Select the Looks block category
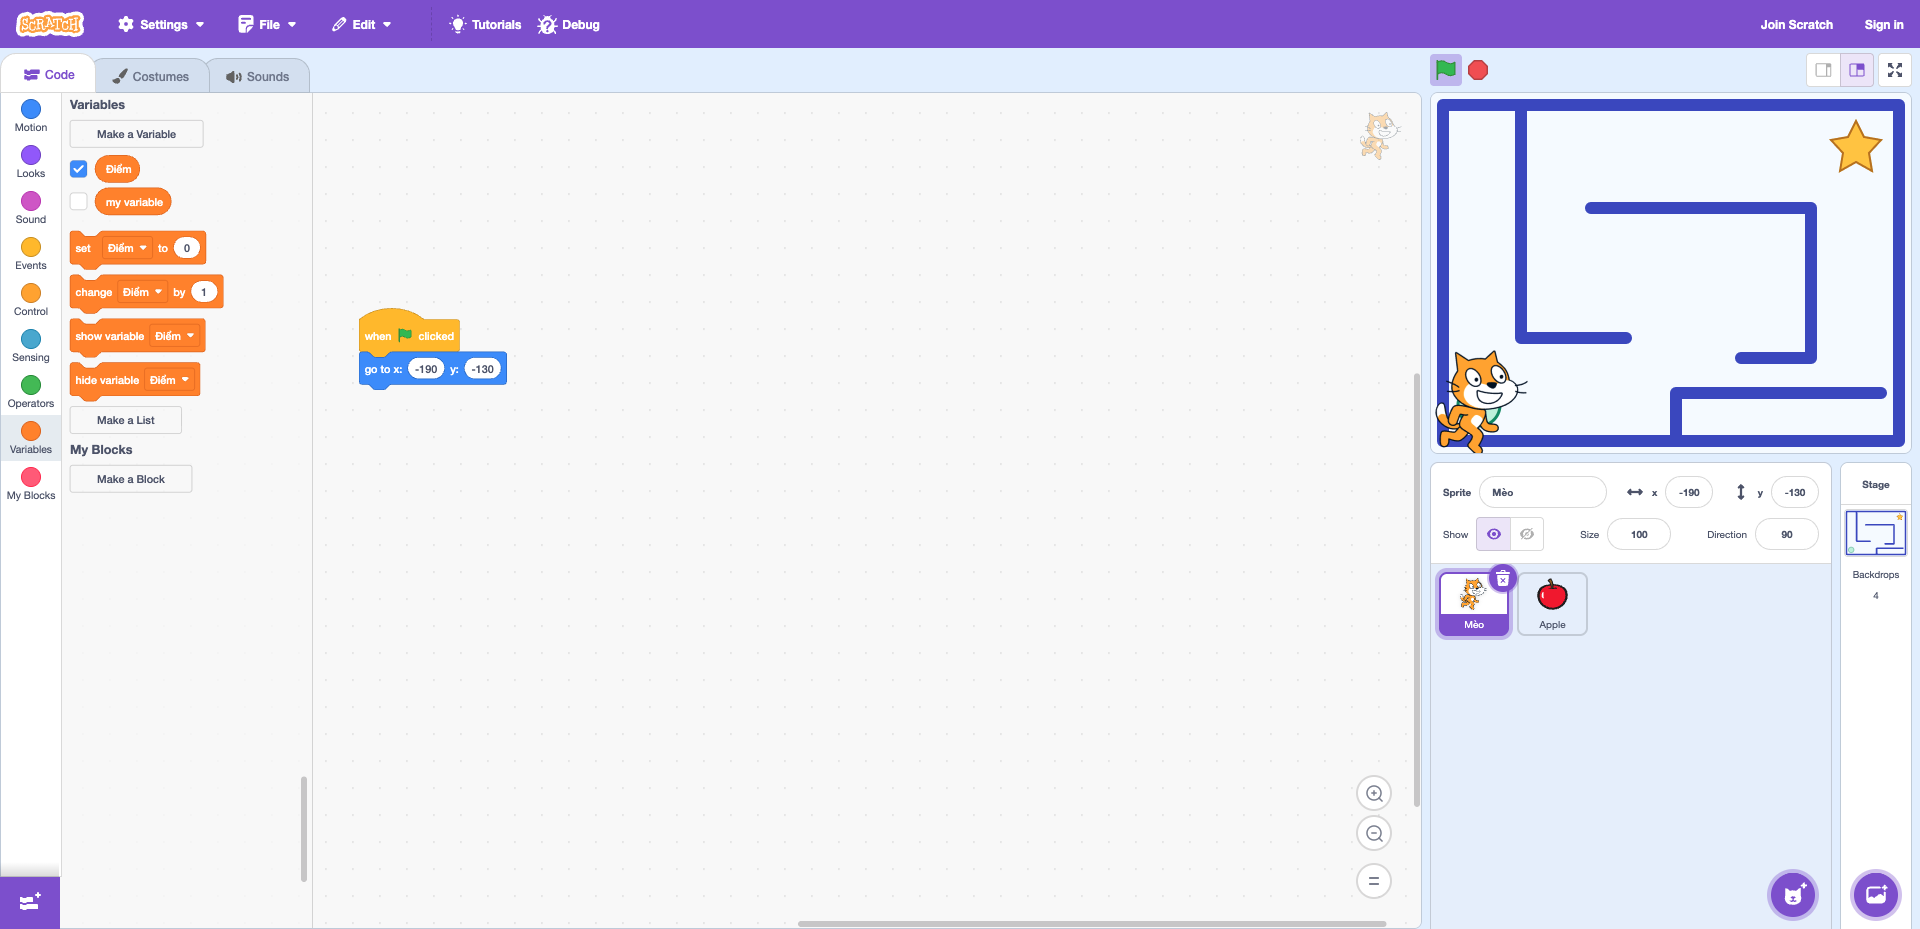1920x929 pixels. tap(31, 162)
